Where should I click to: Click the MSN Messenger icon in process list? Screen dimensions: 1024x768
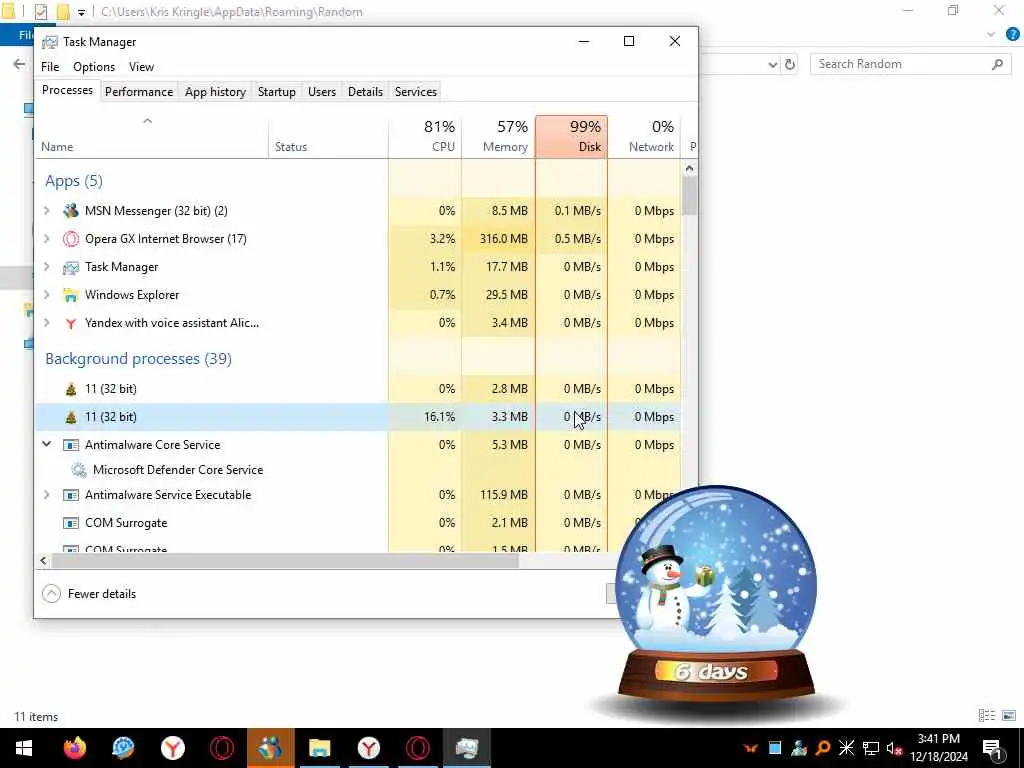pyautogui.click(x=71, y=211)
